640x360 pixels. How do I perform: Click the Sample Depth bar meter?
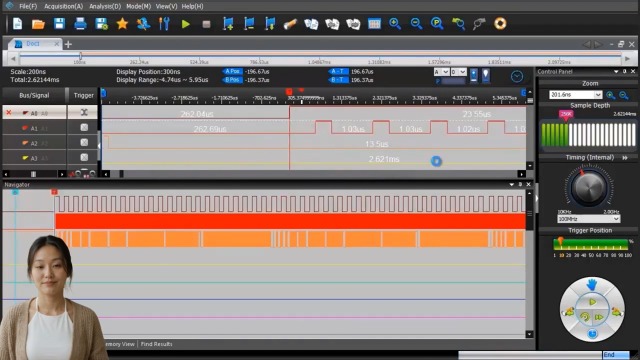pos(588,134)
